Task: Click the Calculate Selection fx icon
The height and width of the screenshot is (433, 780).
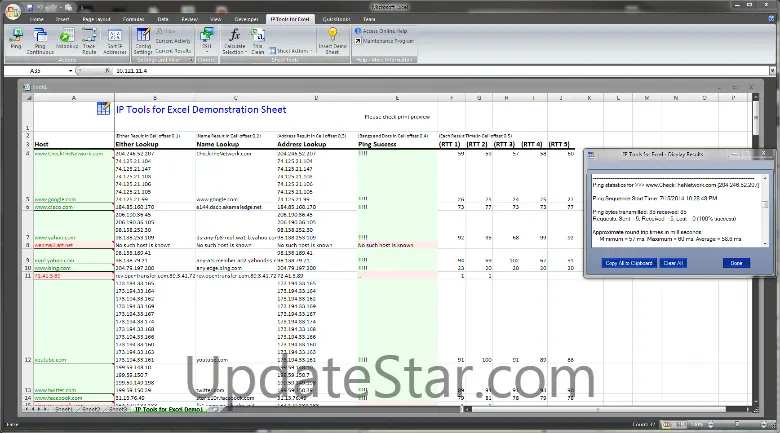Action: [x=235, y=35]
